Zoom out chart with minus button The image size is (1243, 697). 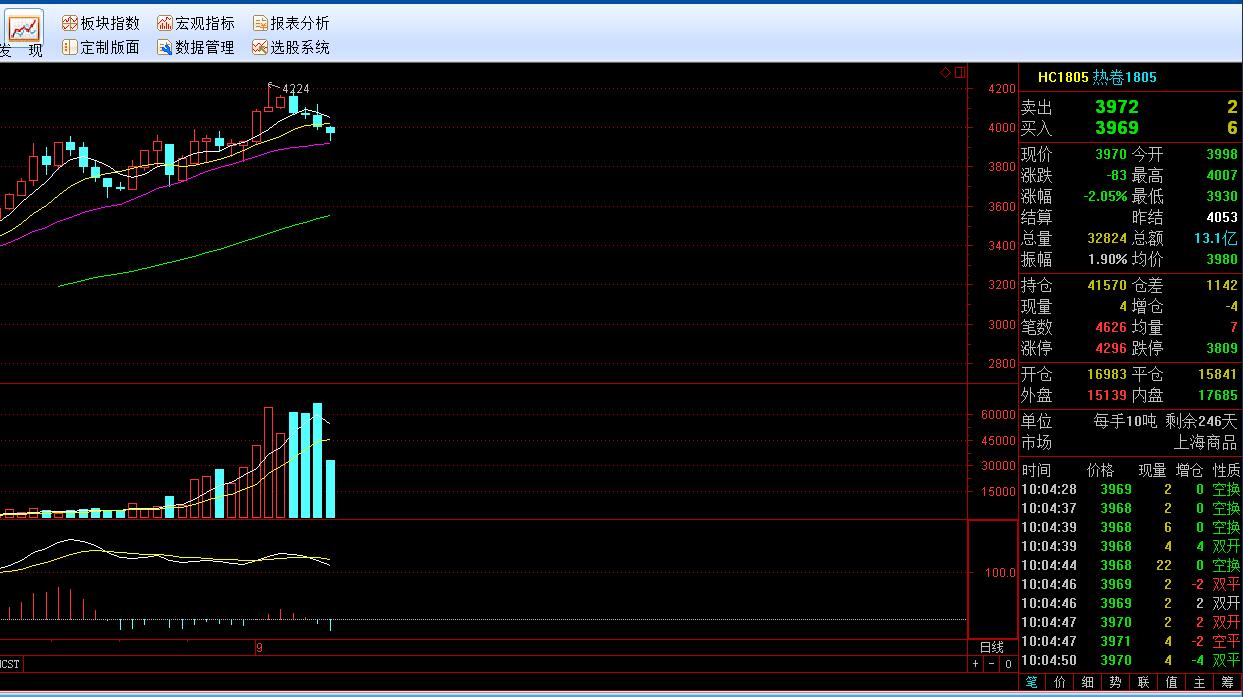click(992, 664)
